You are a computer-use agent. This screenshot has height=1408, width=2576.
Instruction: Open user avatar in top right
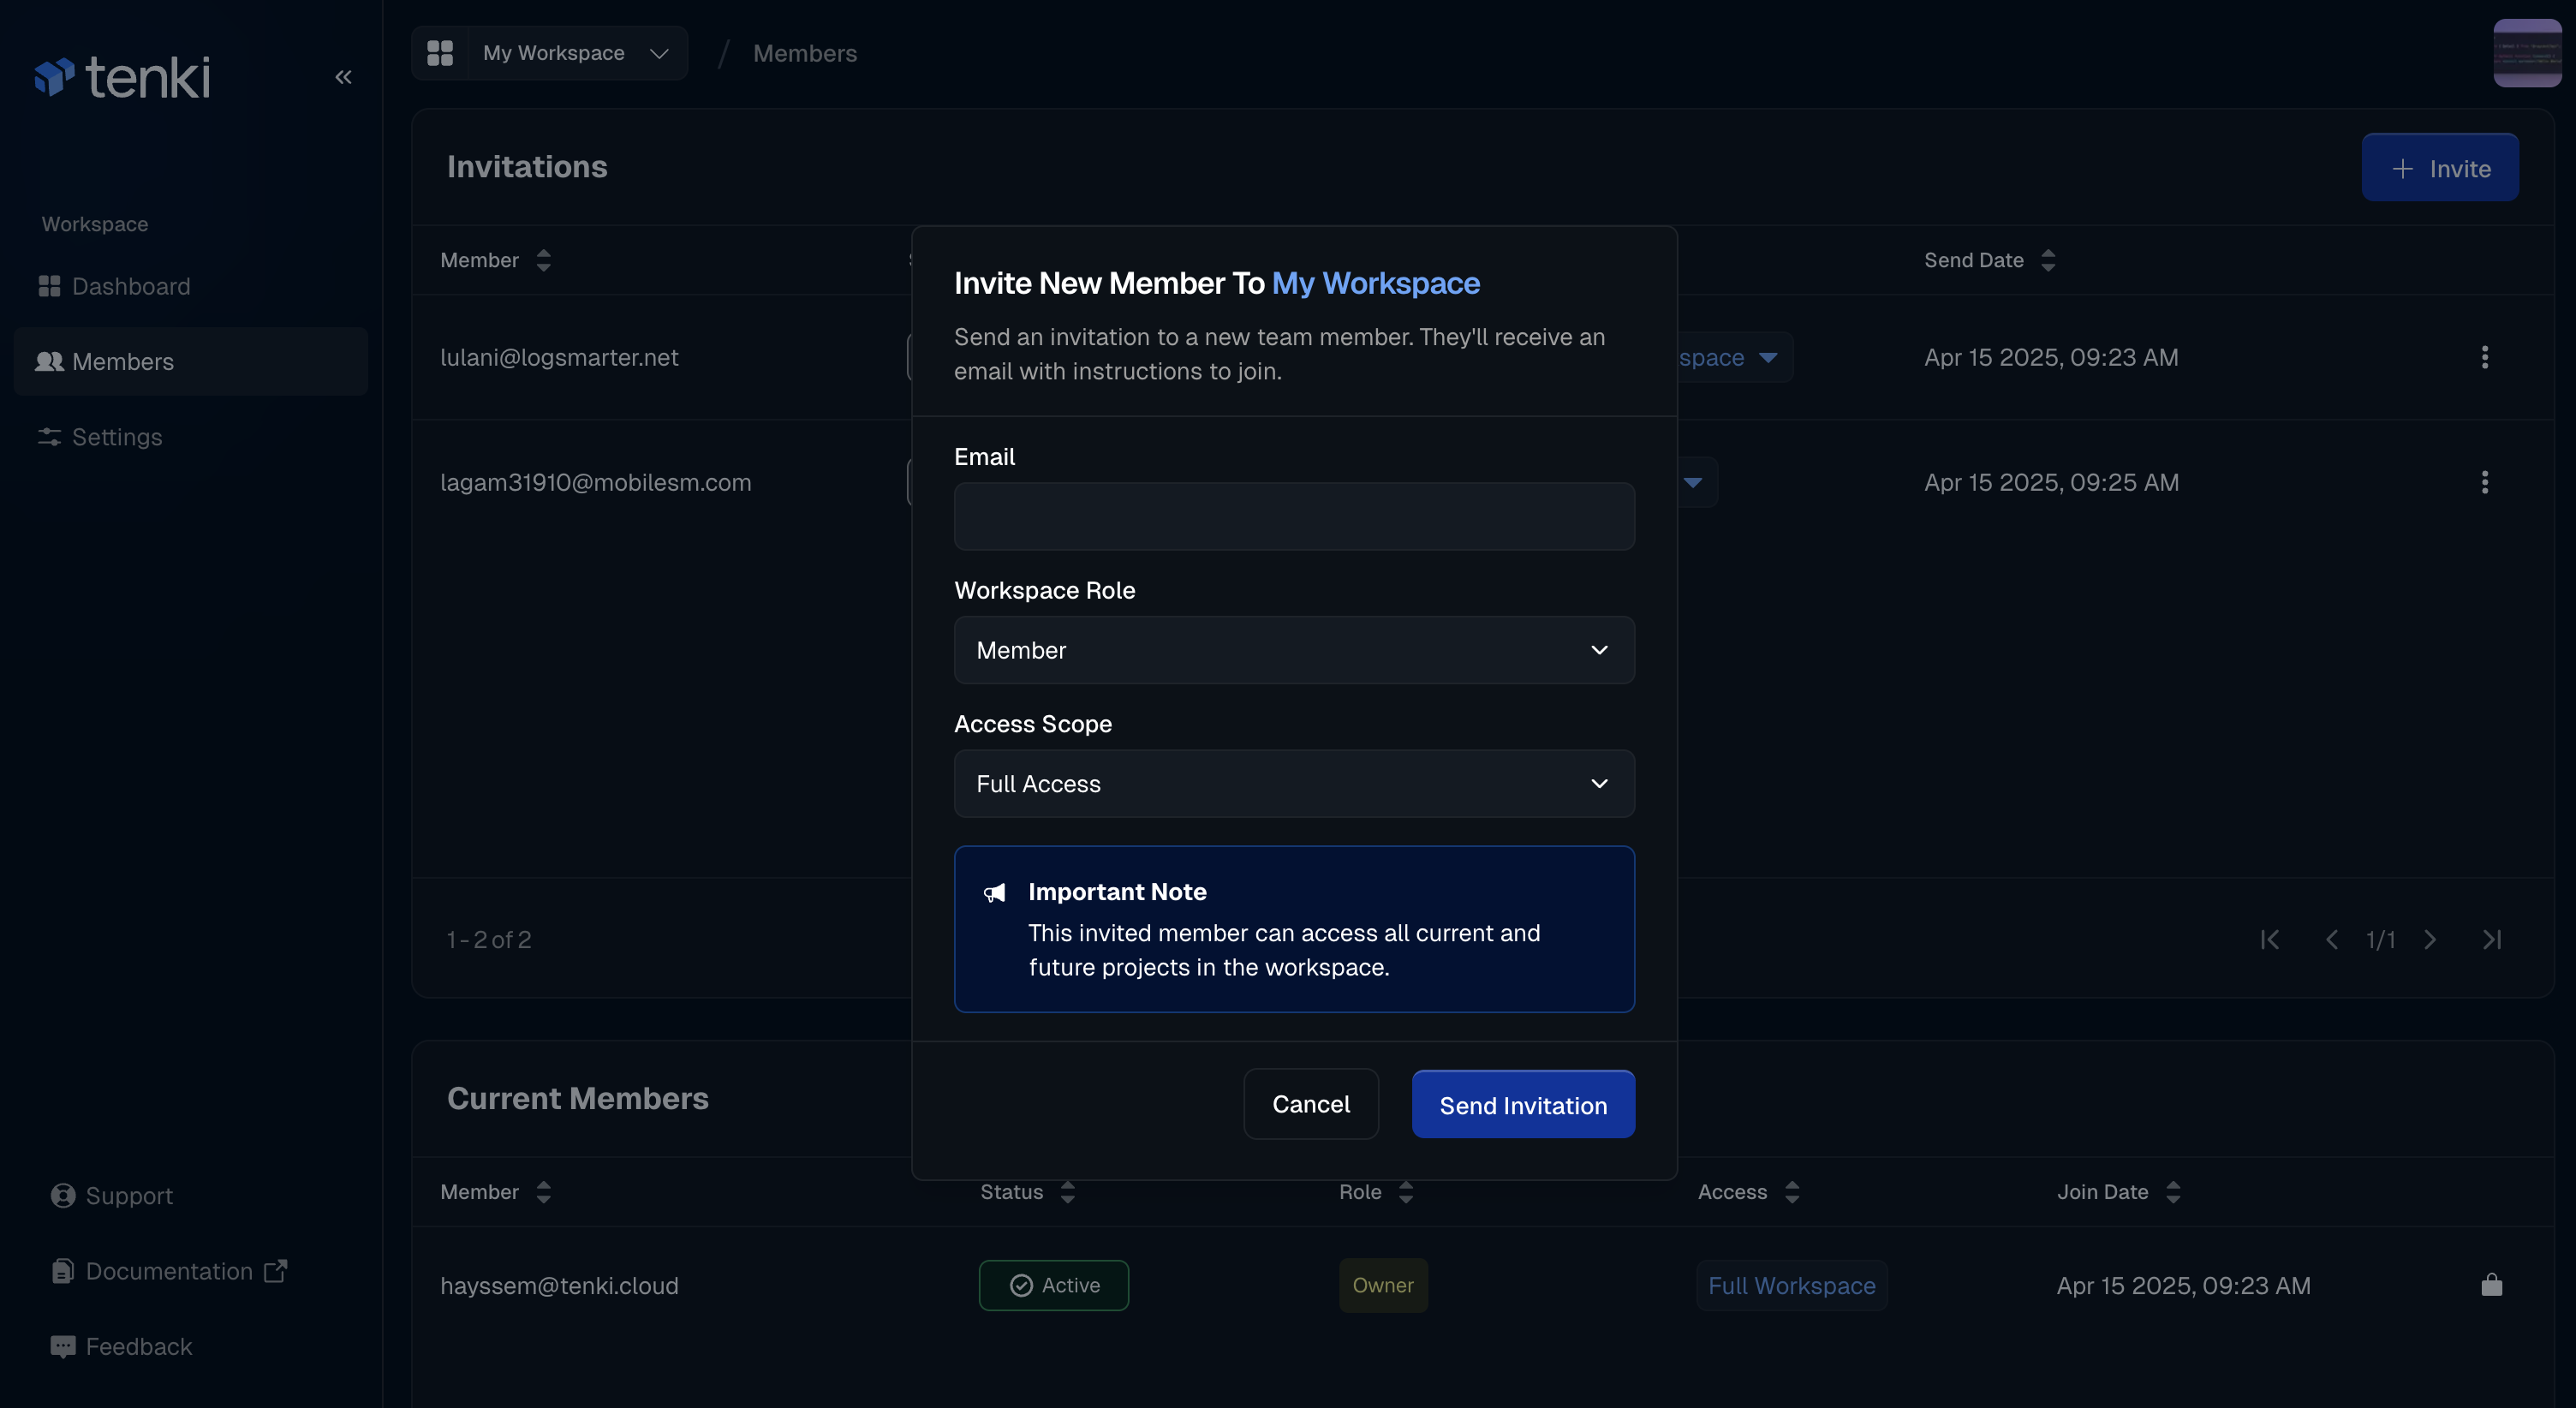pyautogui.click(x=2527, y=53)
